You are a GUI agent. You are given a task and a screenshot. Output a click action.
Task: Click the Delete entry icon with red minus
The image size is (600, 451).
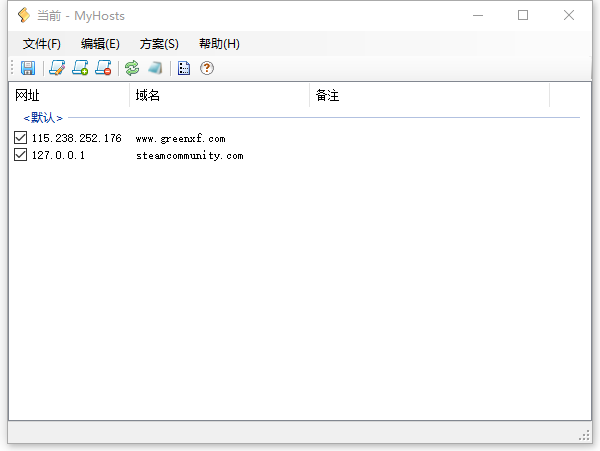tap(103, 68)
